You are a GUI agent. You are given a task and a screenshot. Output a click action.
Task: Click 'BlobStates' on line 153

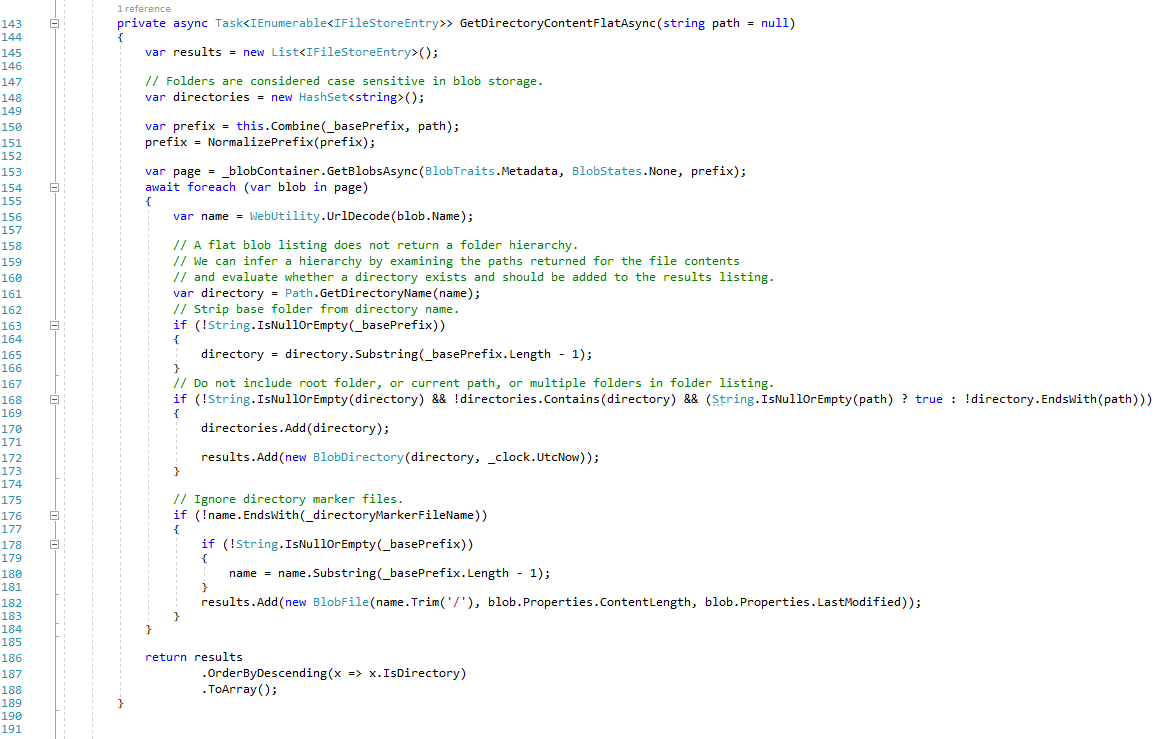click(607, 171)
